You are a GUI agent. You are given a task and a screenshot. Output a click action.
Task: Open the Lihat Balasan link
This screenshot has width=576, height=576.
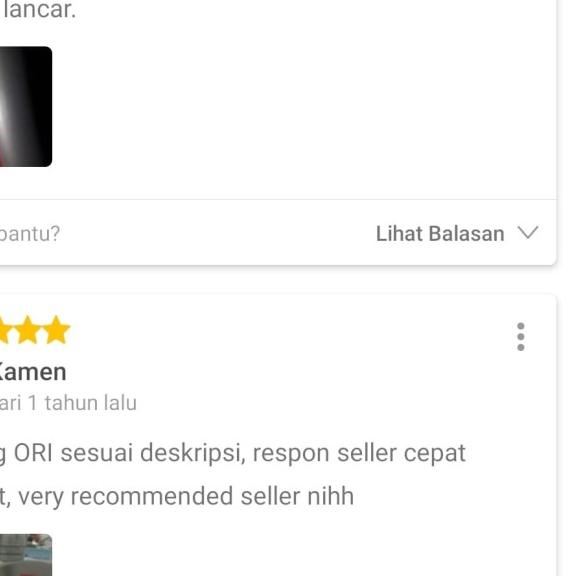pyautogui.click(x=457, y=234)
